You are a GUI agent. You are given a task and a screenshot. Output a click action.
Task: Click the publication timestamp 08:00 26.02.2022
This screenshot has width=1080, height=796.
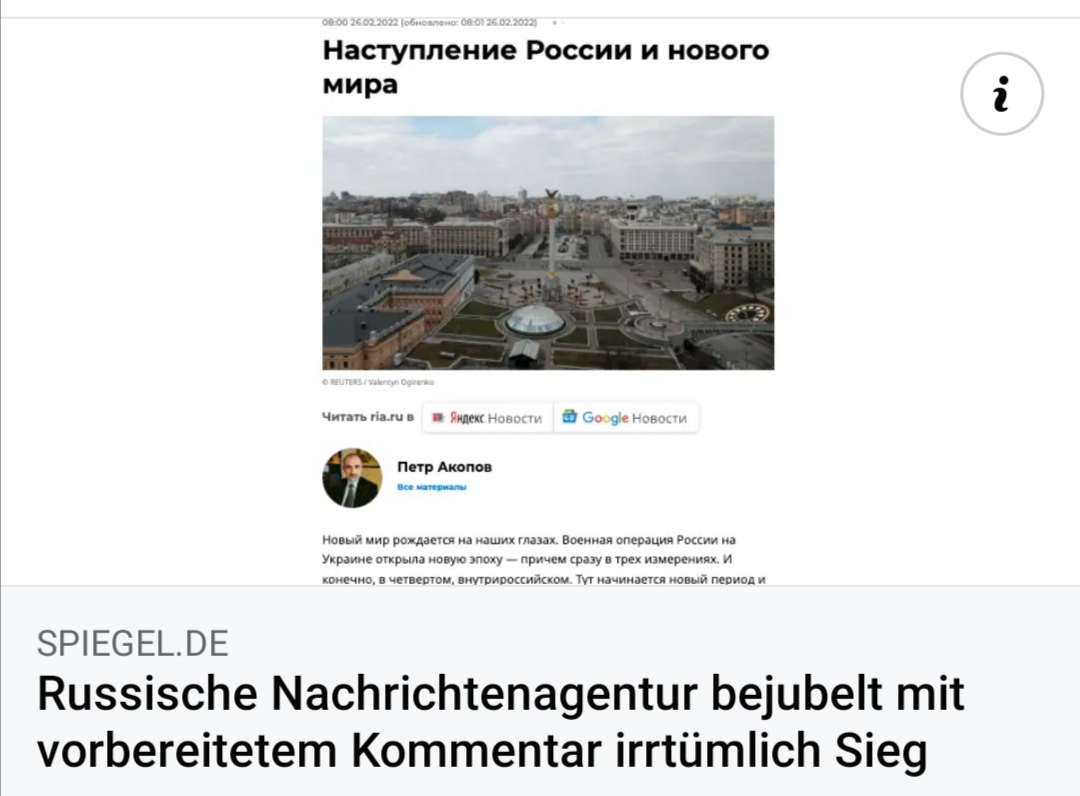(x=360, y=23)
